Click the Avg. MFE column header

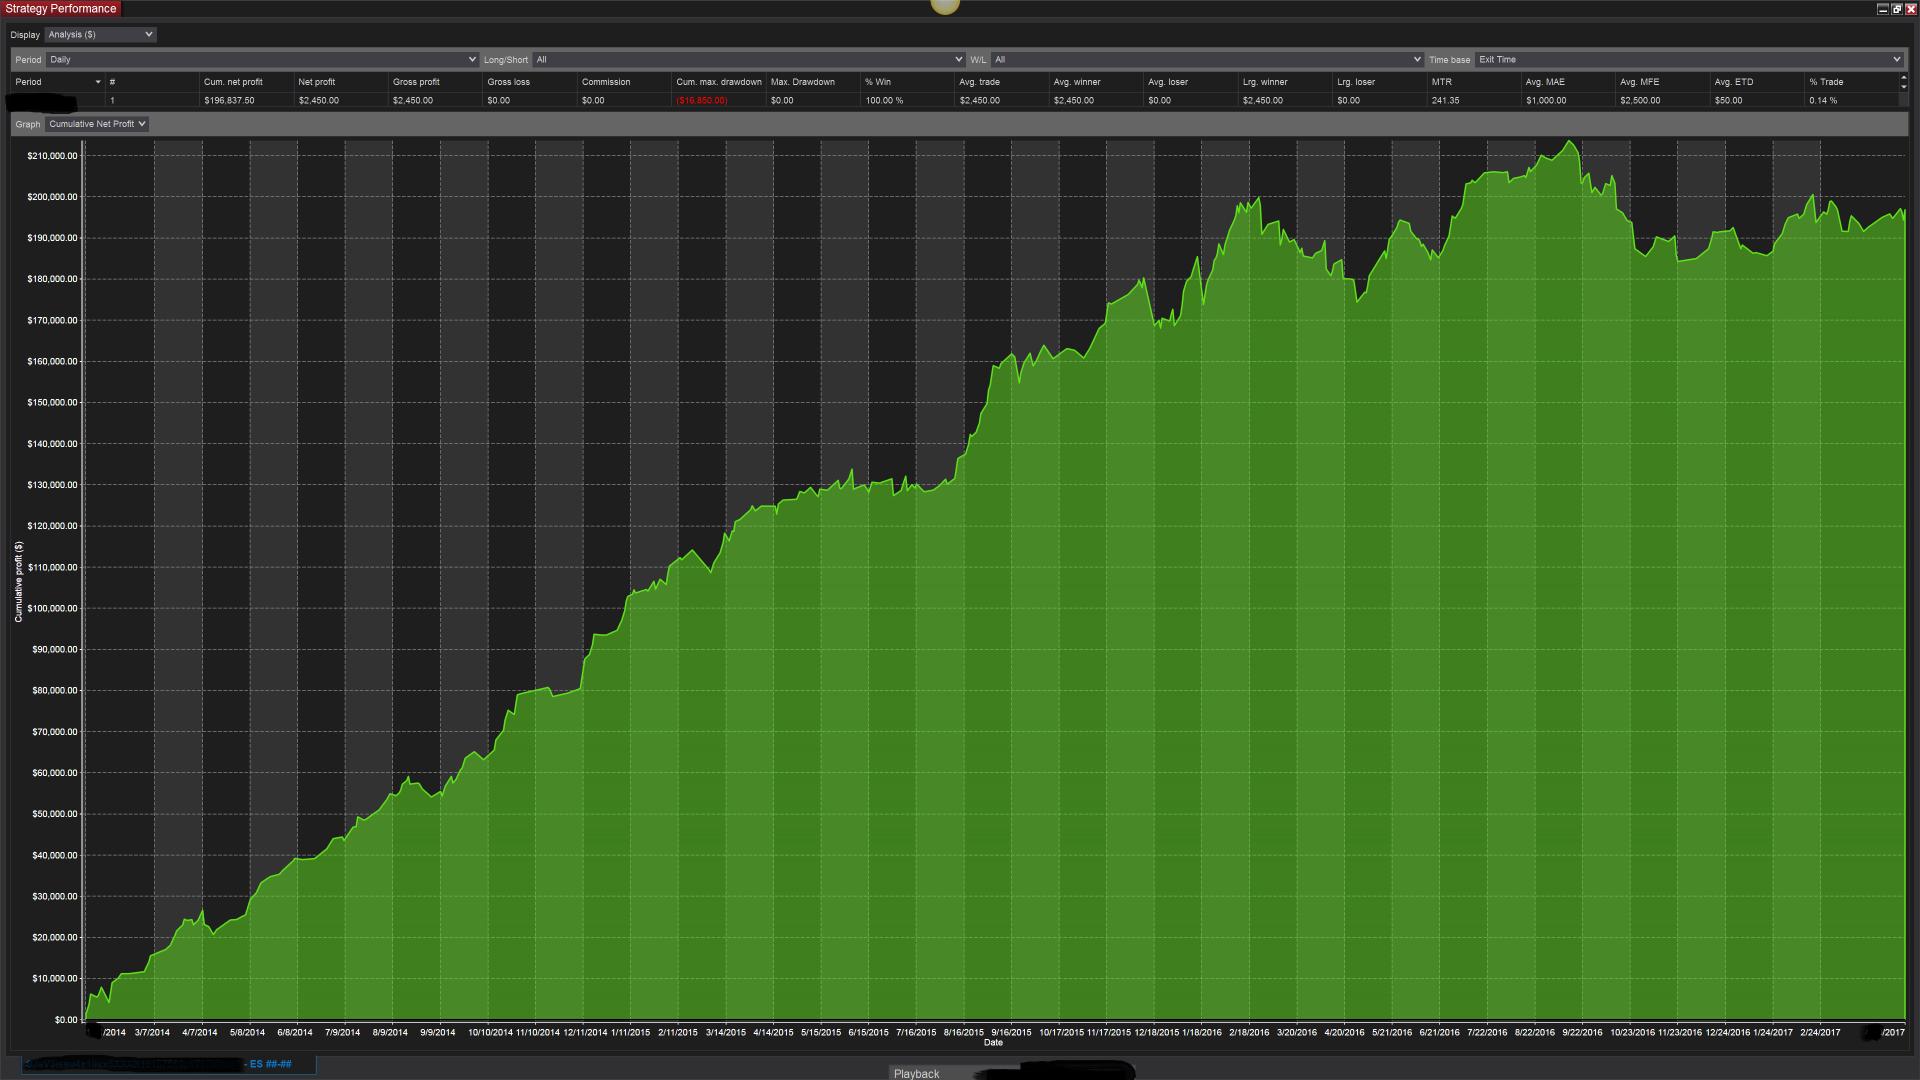pos(1639,82)
